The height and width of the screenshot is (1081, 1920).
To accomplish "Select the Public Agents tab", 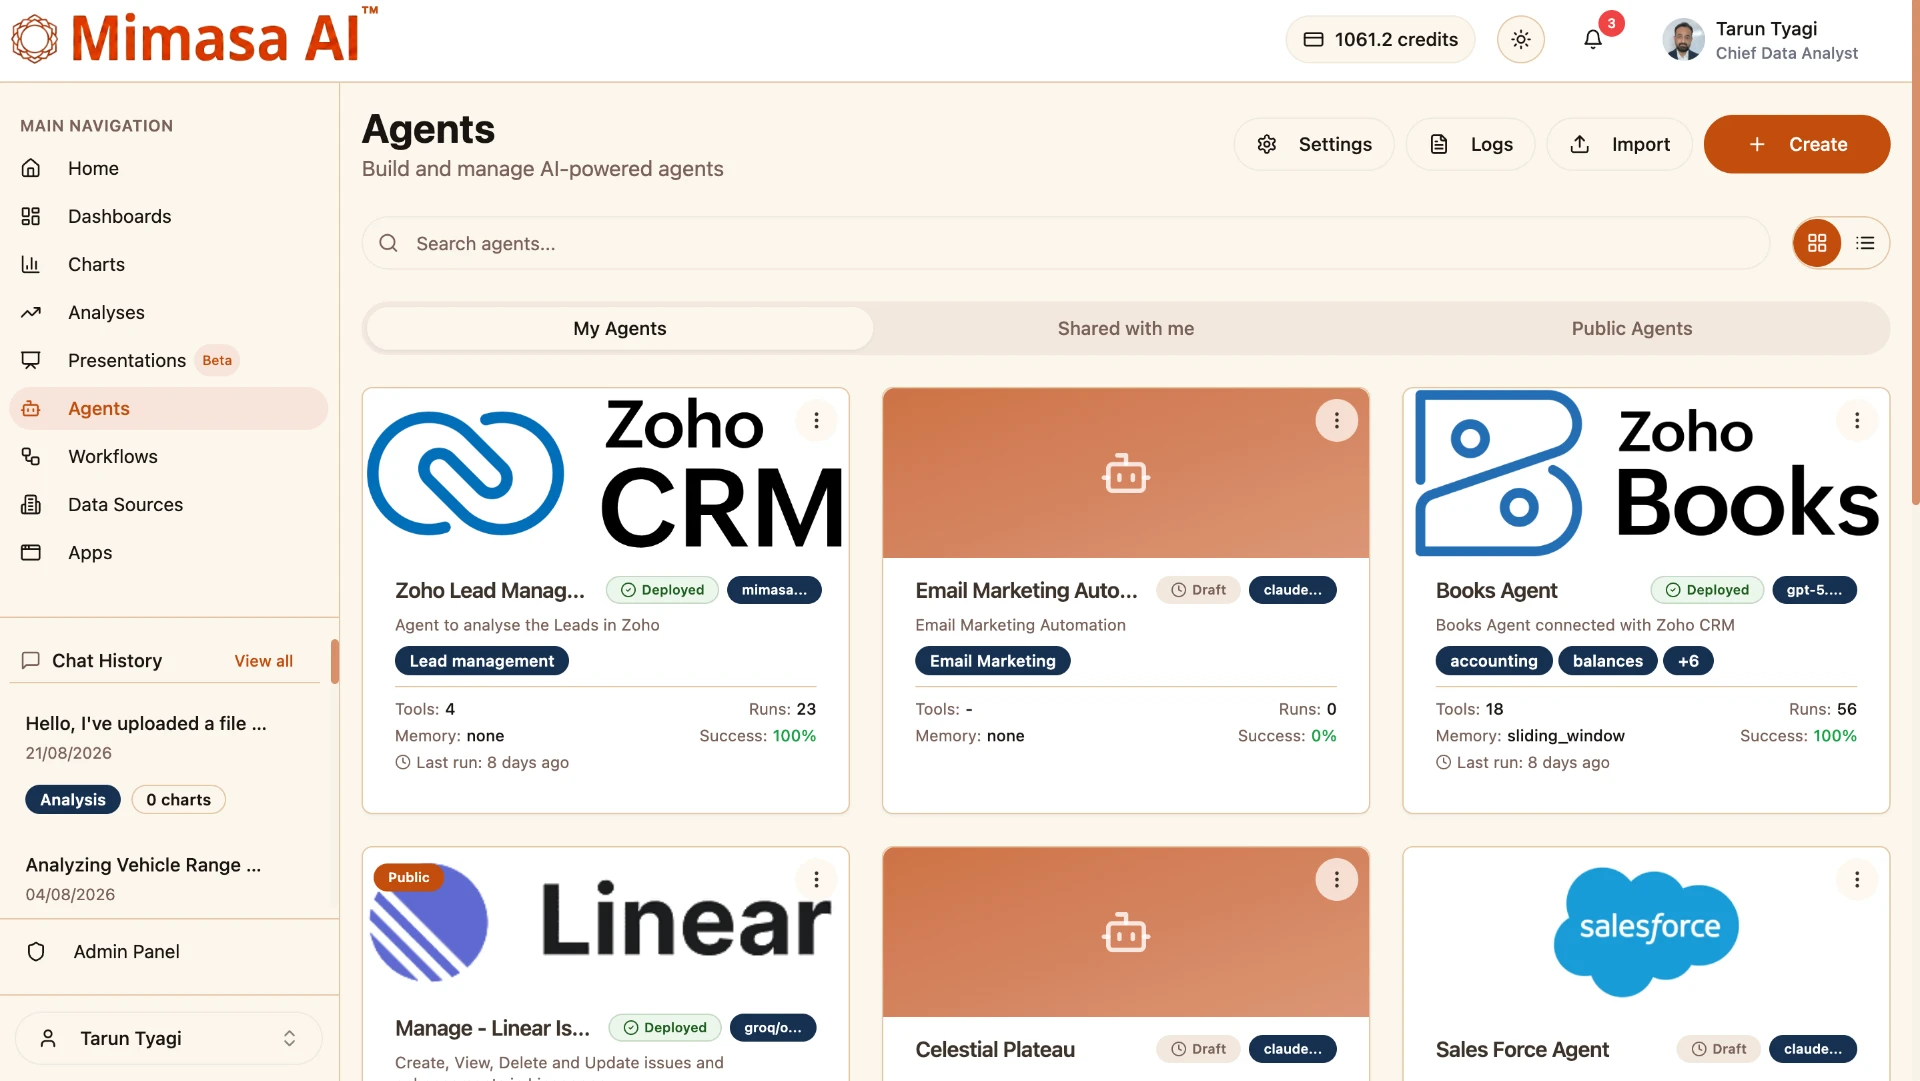I will 1632,328.
